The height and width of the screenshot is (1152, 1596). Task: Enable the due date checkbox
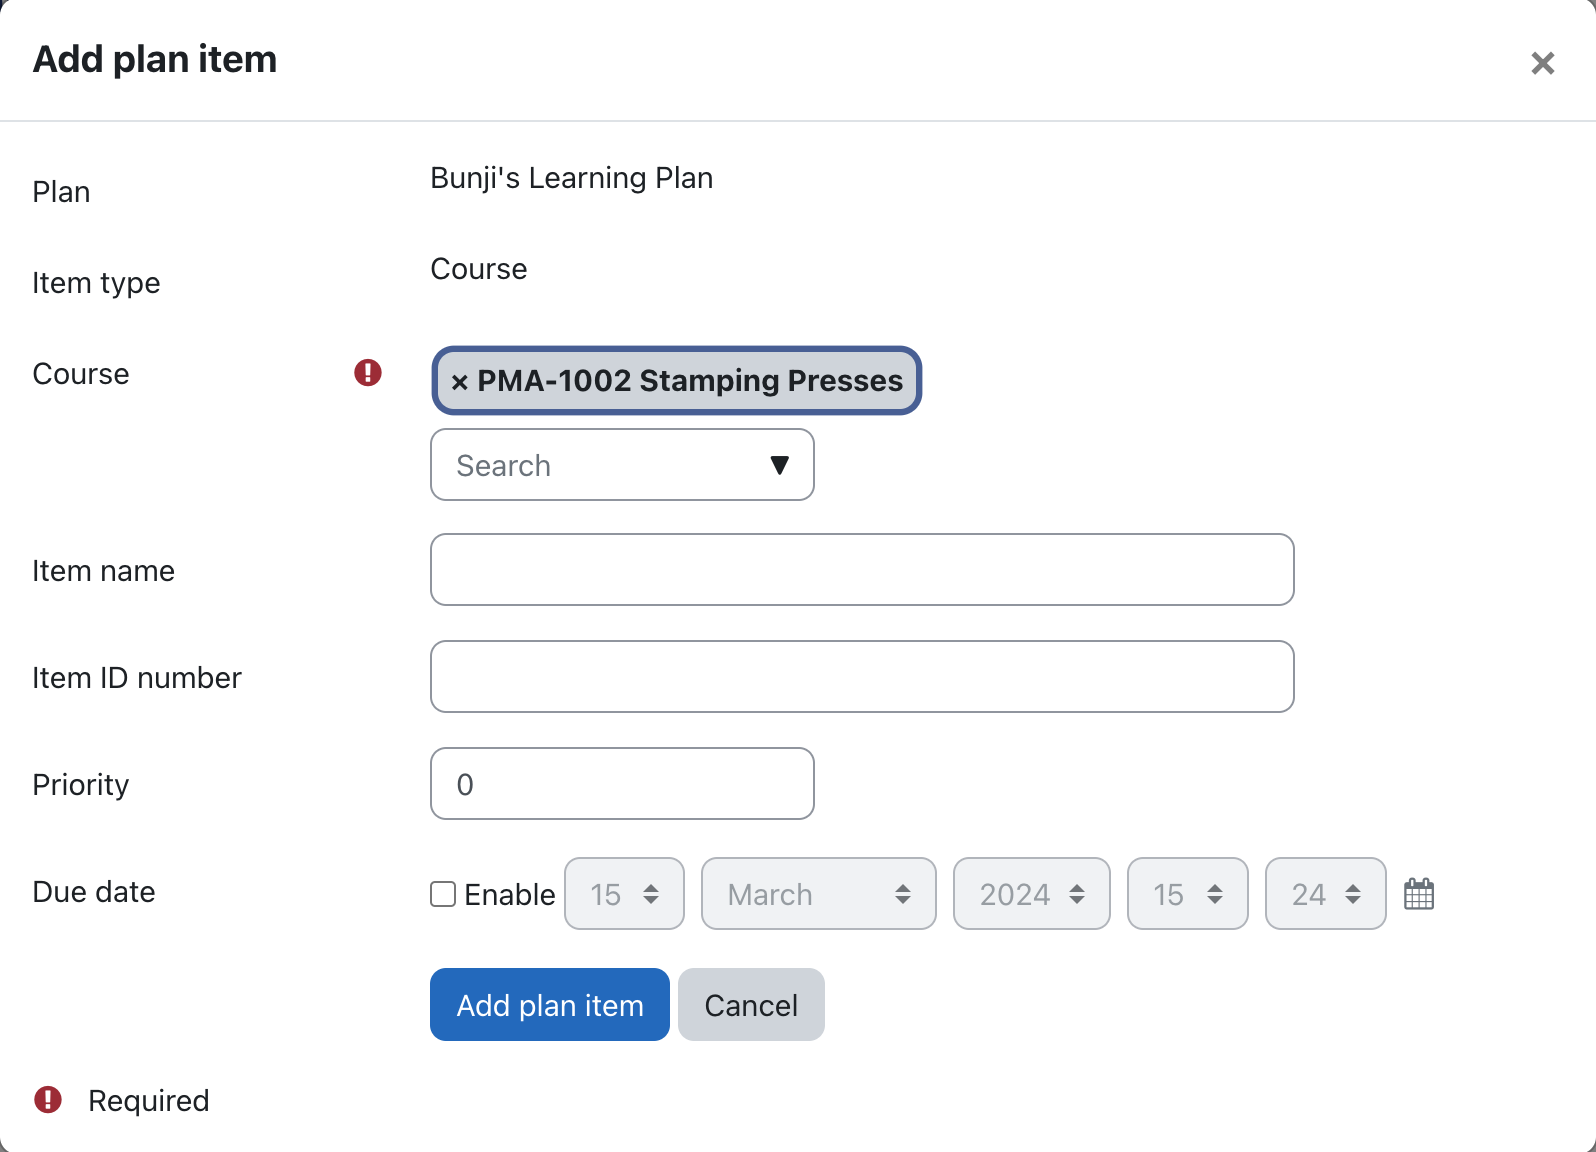(x=443, y=894)
